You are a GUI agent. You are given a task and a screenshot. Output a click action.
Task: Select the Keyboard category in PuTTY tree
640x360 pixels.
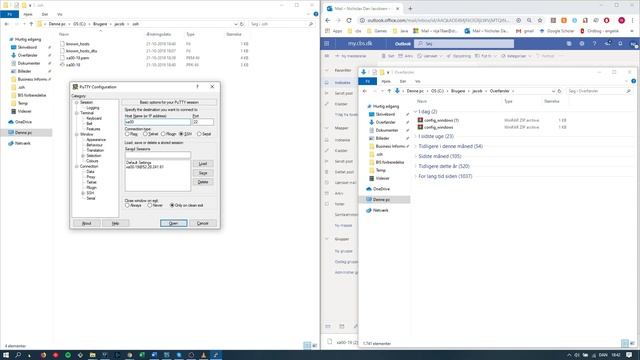(x=94, y=118)
